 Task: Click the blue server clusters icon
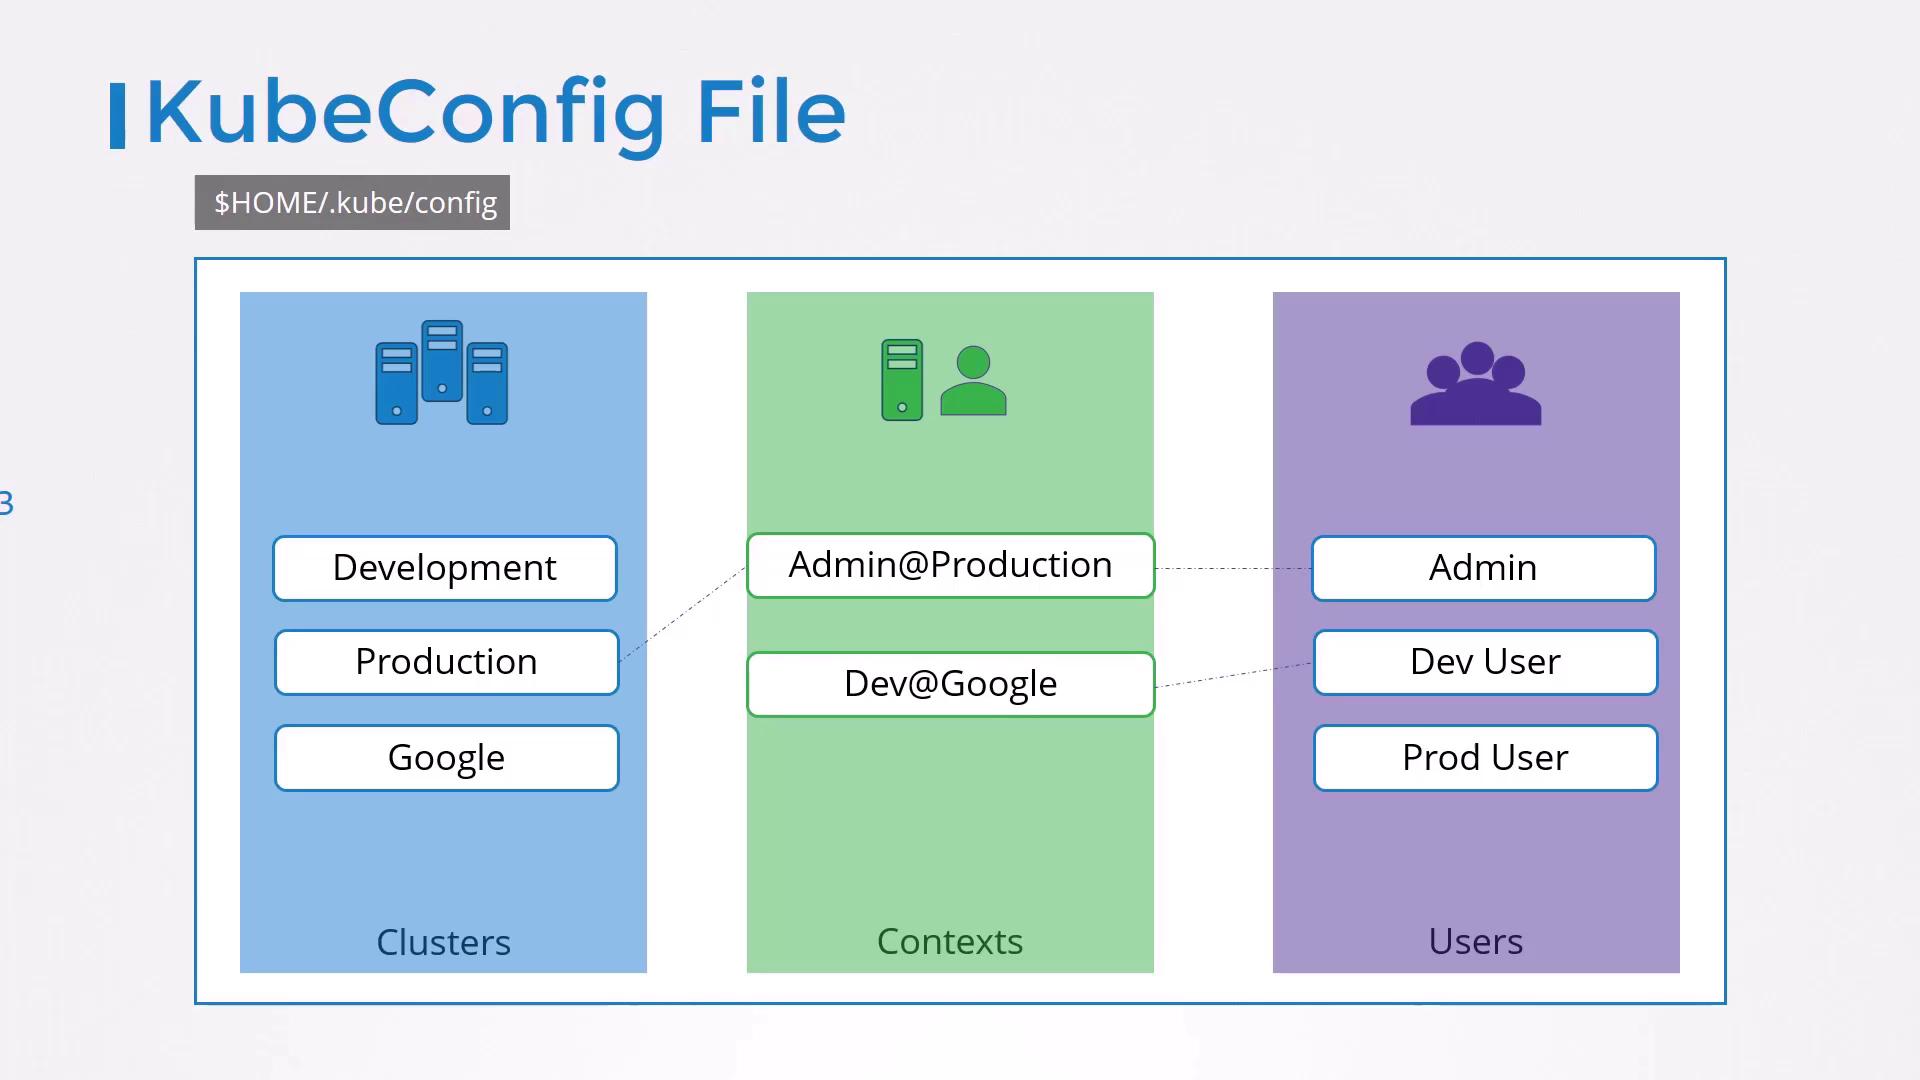point(441,373)
